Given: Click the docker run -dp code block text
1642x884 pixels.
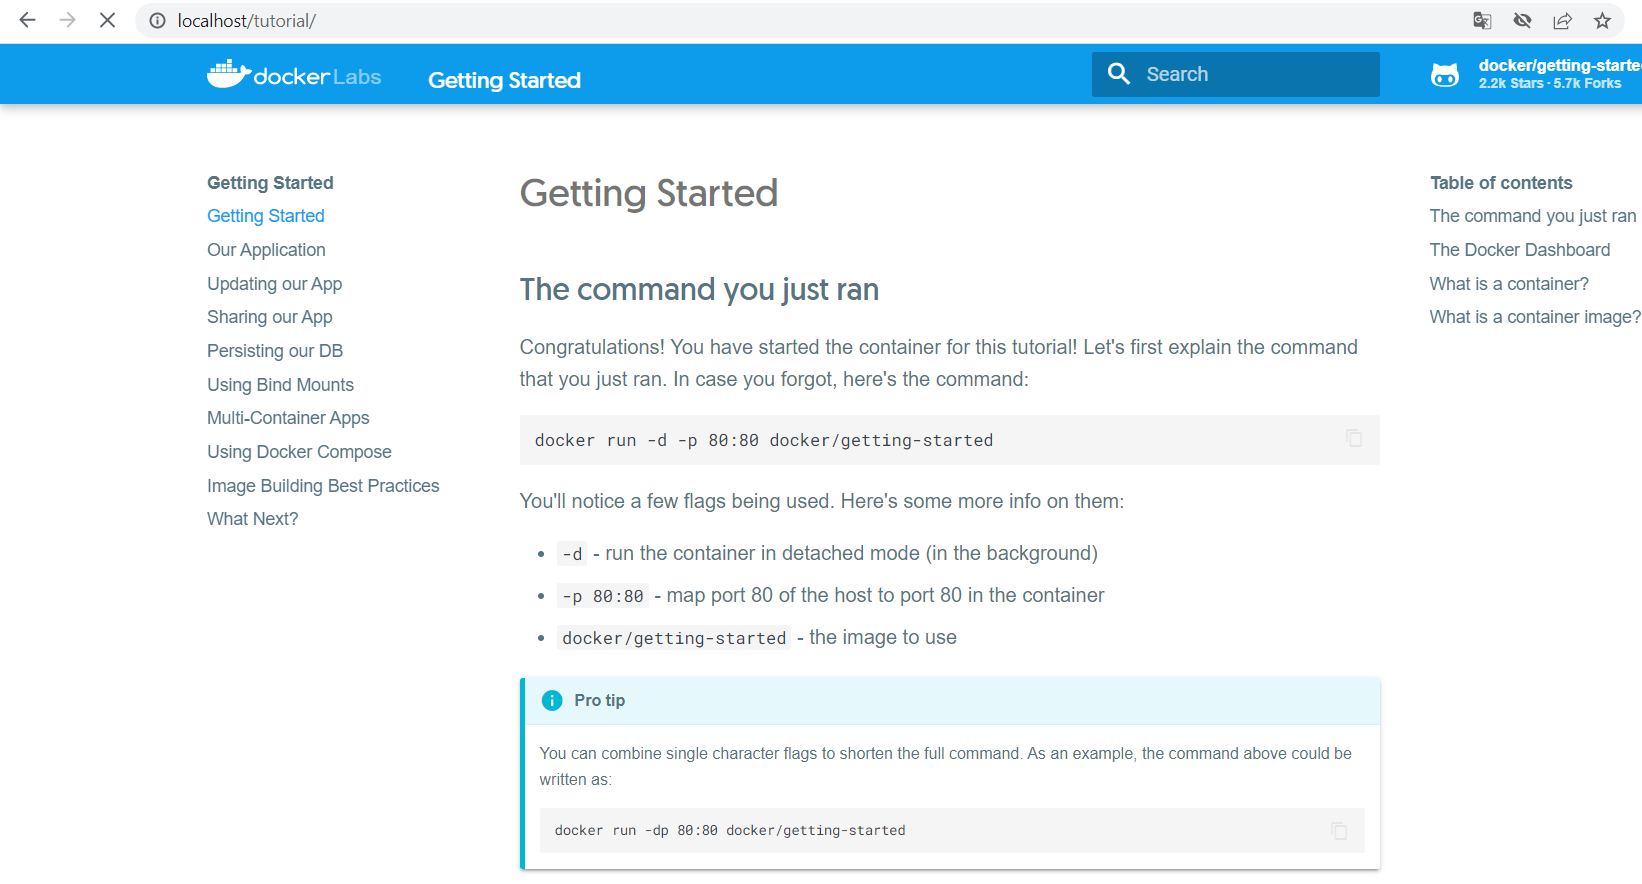Looking at the screenshot, I should (x=730, y=831).
